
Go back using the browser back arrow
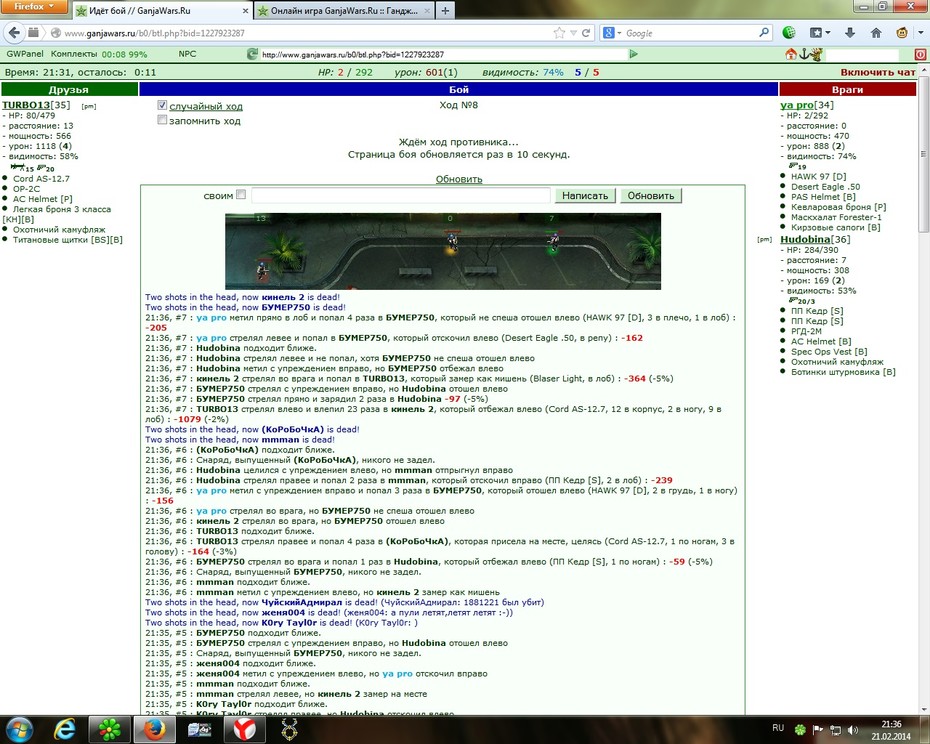(14, 33)
